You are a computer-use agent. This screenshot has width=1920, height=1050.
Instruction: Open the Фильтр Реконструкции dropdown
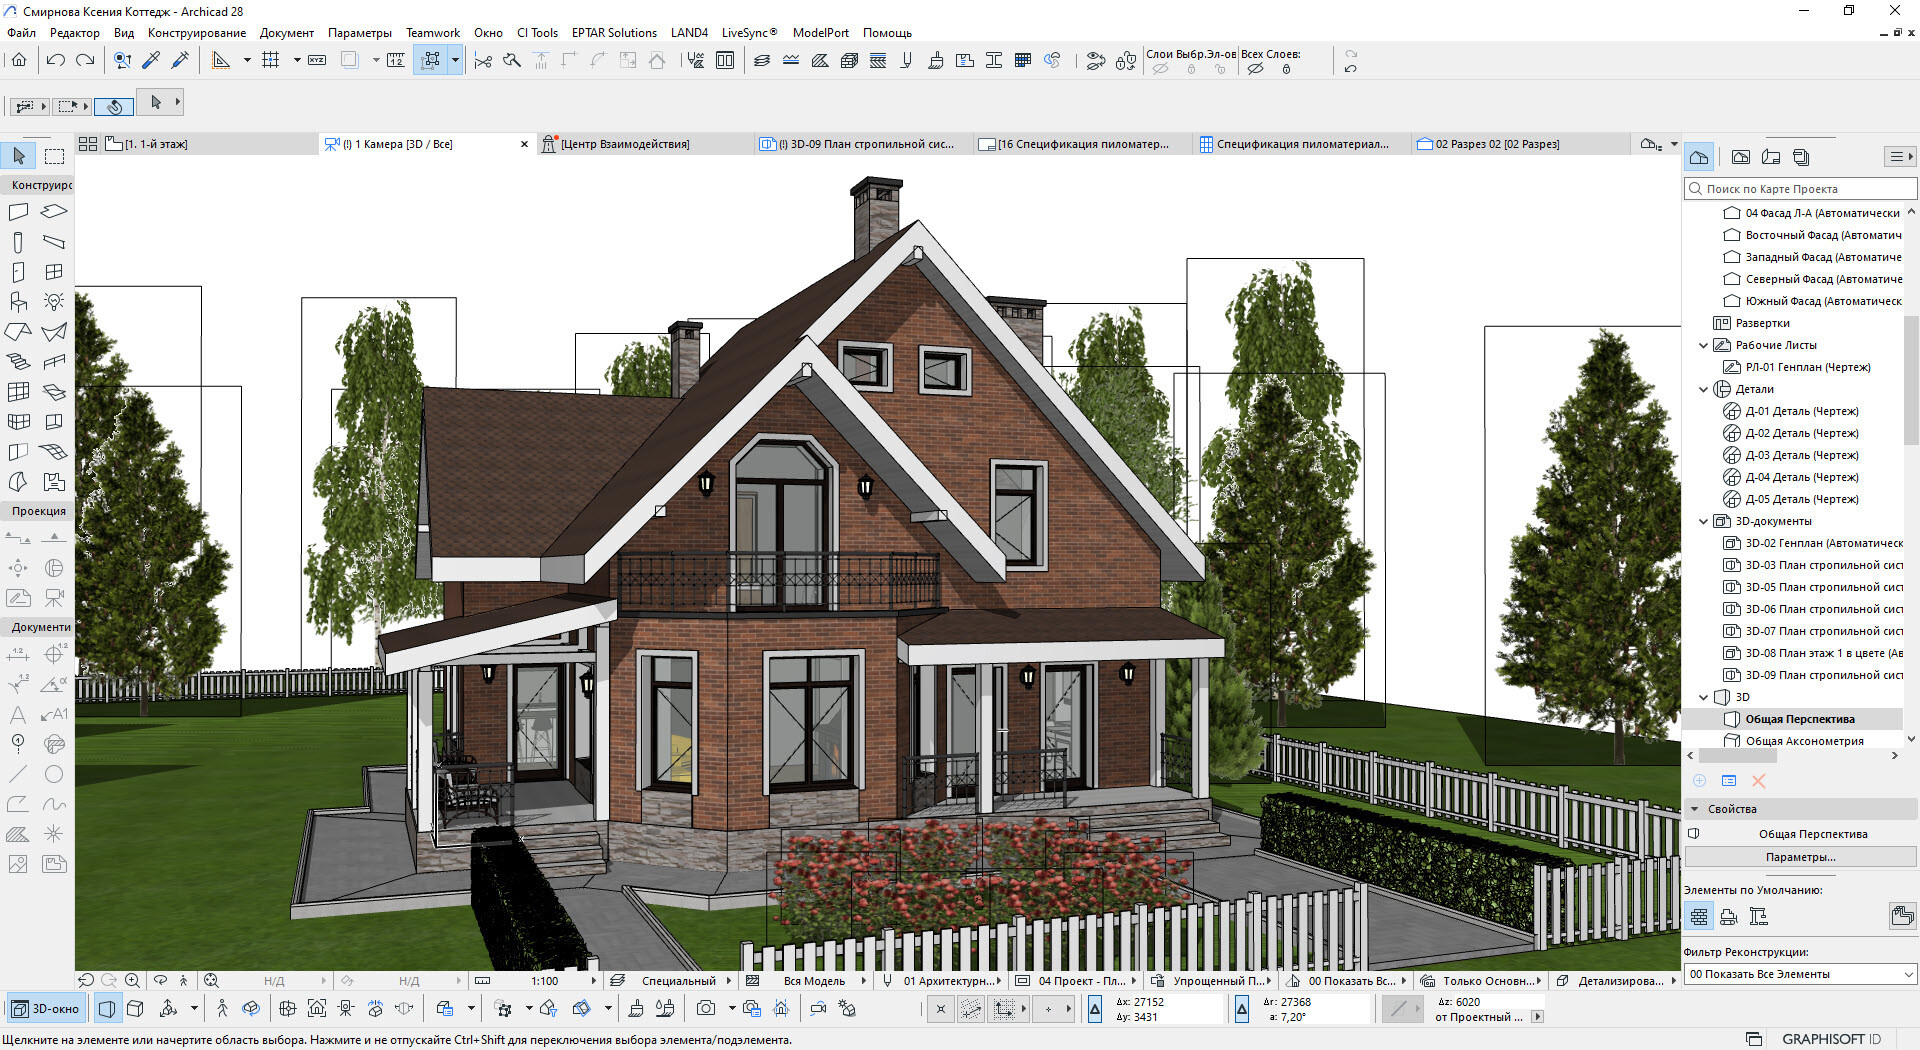[1800, 974]
